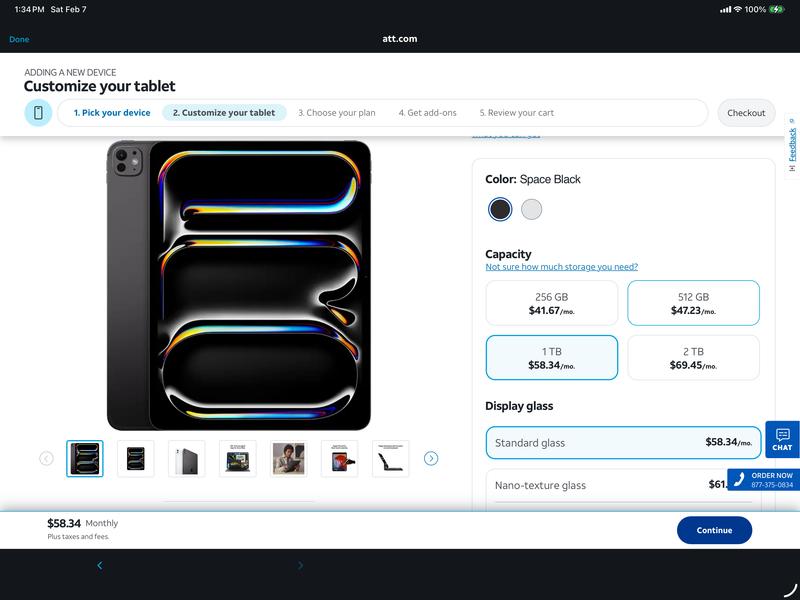Screen dimensions: 800x600
Task: Open the Feedback side tab
Action: (x=792, y=145)
